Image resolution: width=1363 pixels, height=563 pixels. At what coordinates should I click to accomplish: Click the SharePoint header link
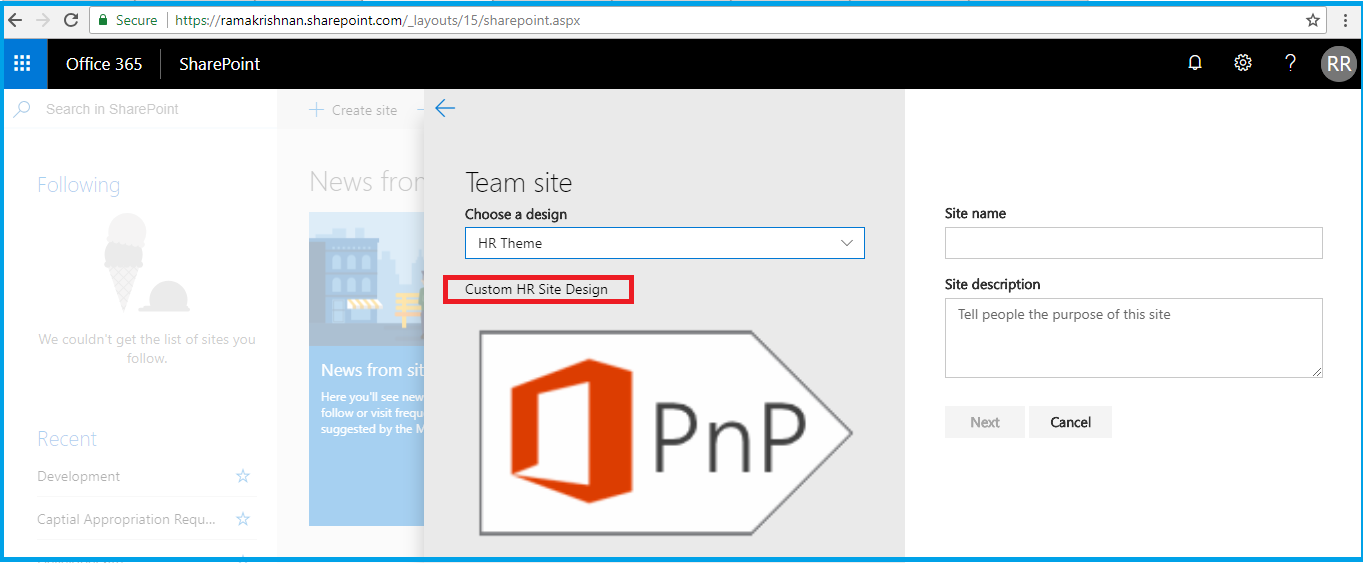(219, 64)
